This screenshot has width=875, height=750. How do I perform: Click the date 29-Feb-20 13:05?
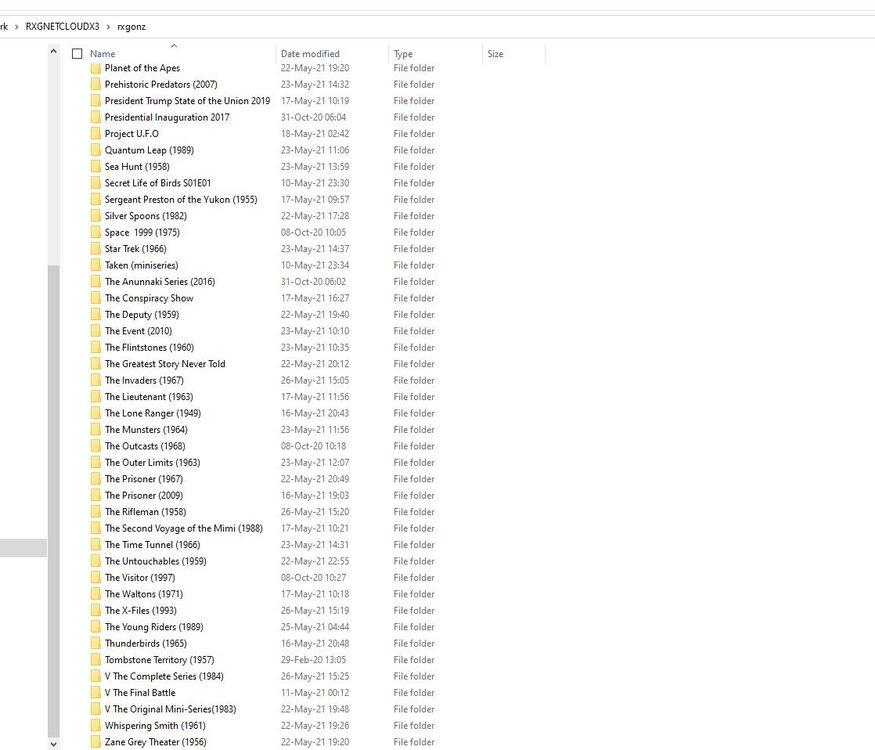[313, 660]
